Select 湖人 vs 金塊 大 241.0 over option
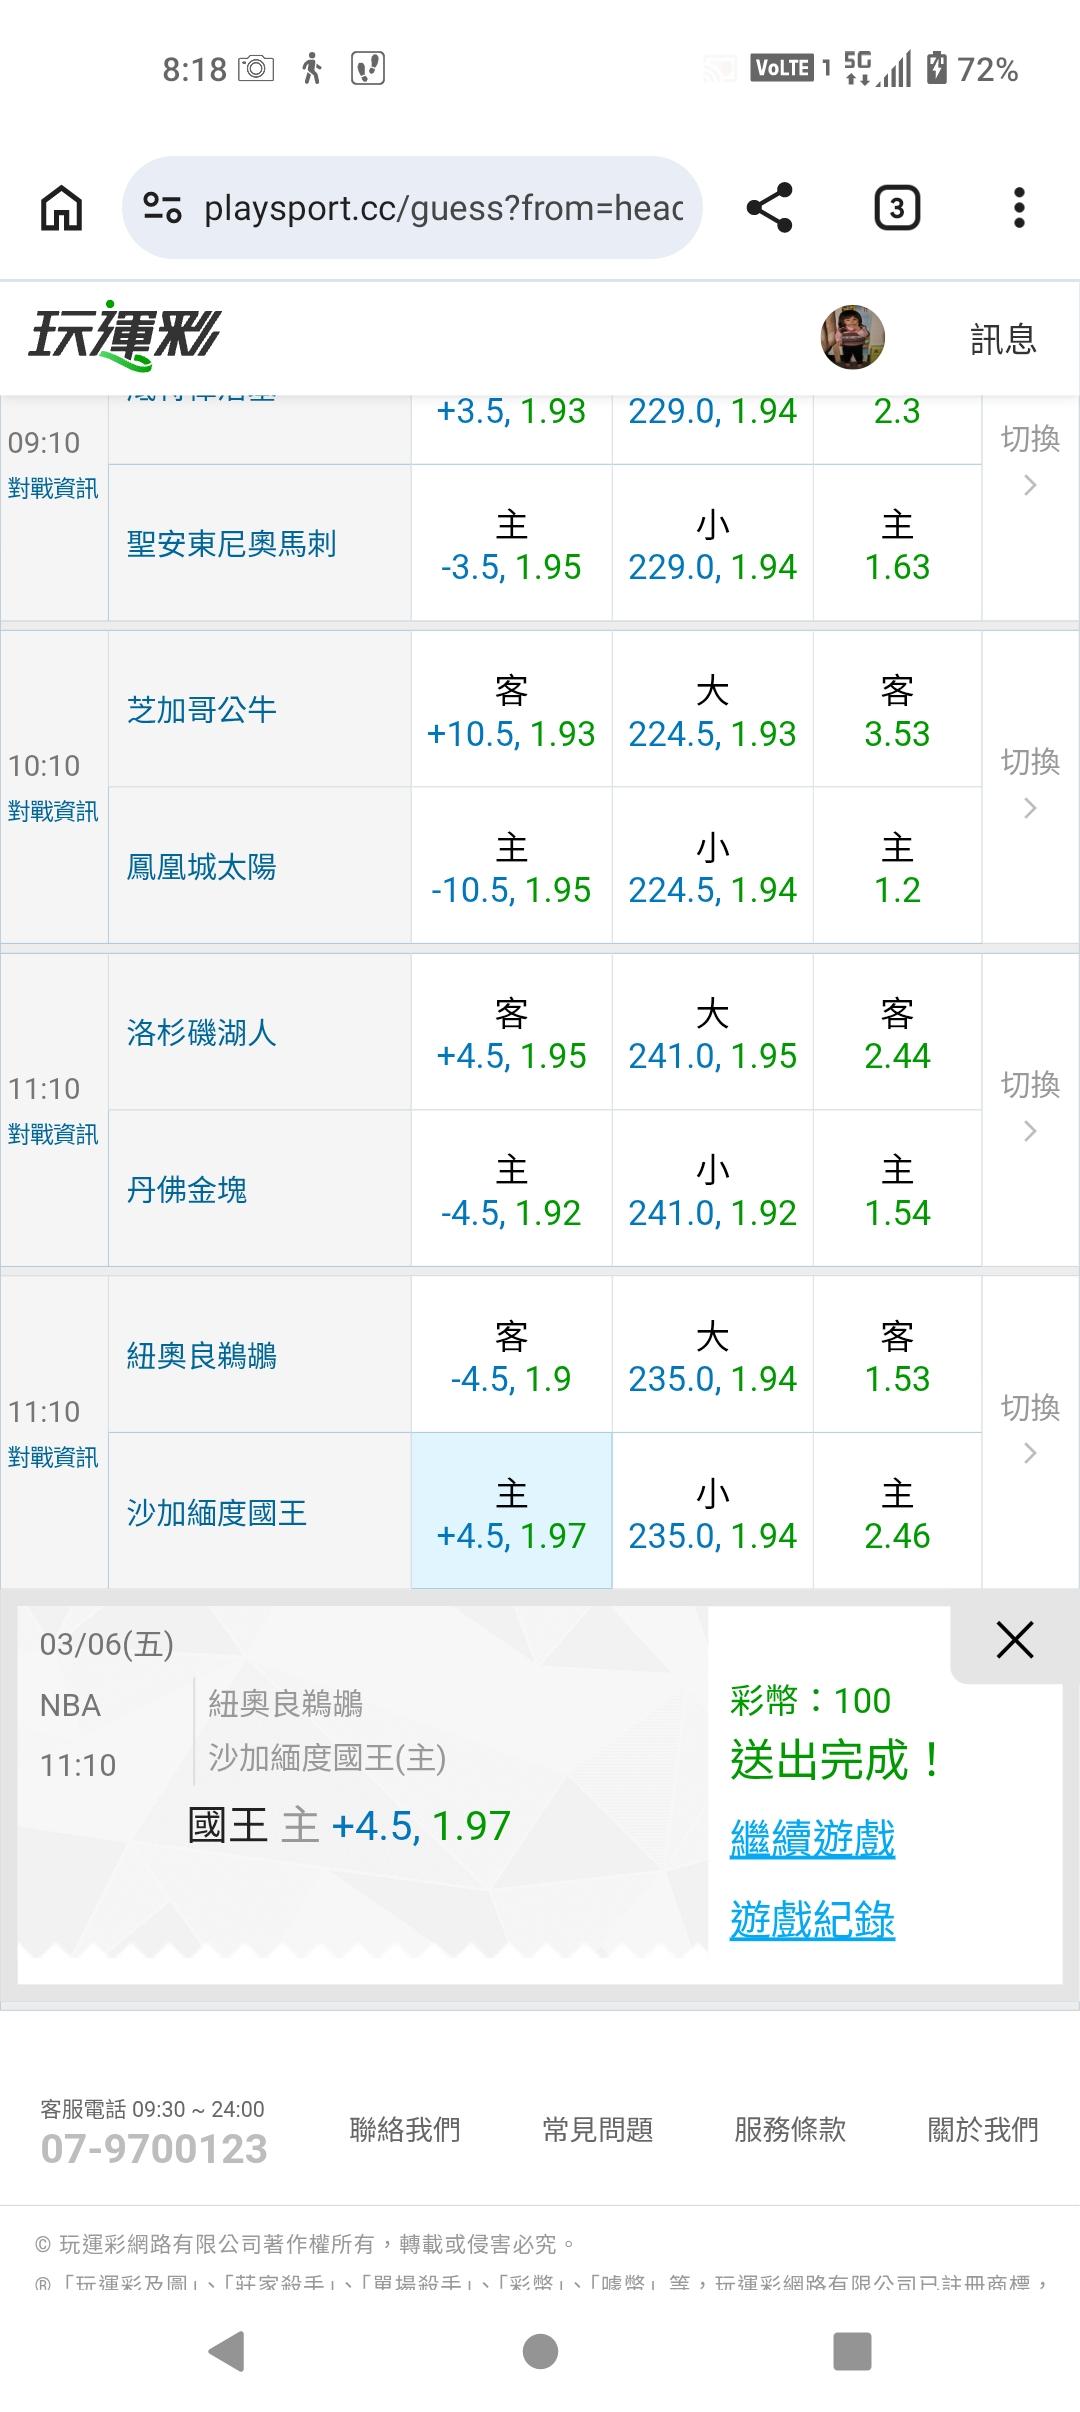This screenshot has height=2412, width=1080. (x=712, y=1033)
